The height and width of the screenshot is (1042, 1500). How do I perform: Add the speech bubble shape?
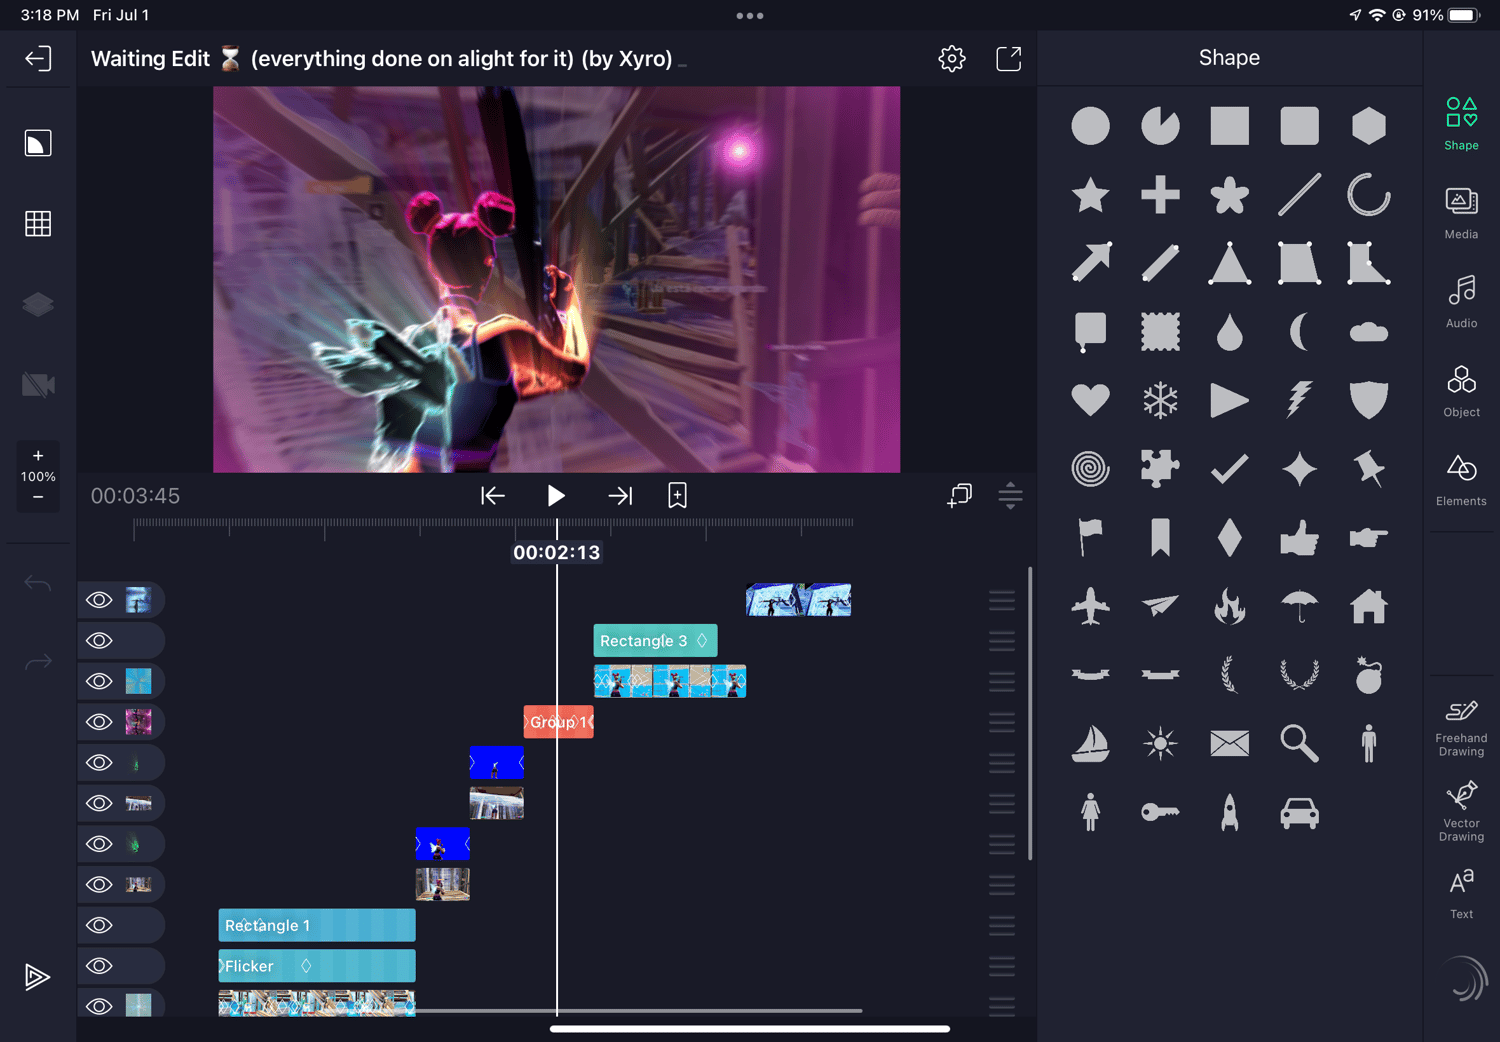(1090, 332)
